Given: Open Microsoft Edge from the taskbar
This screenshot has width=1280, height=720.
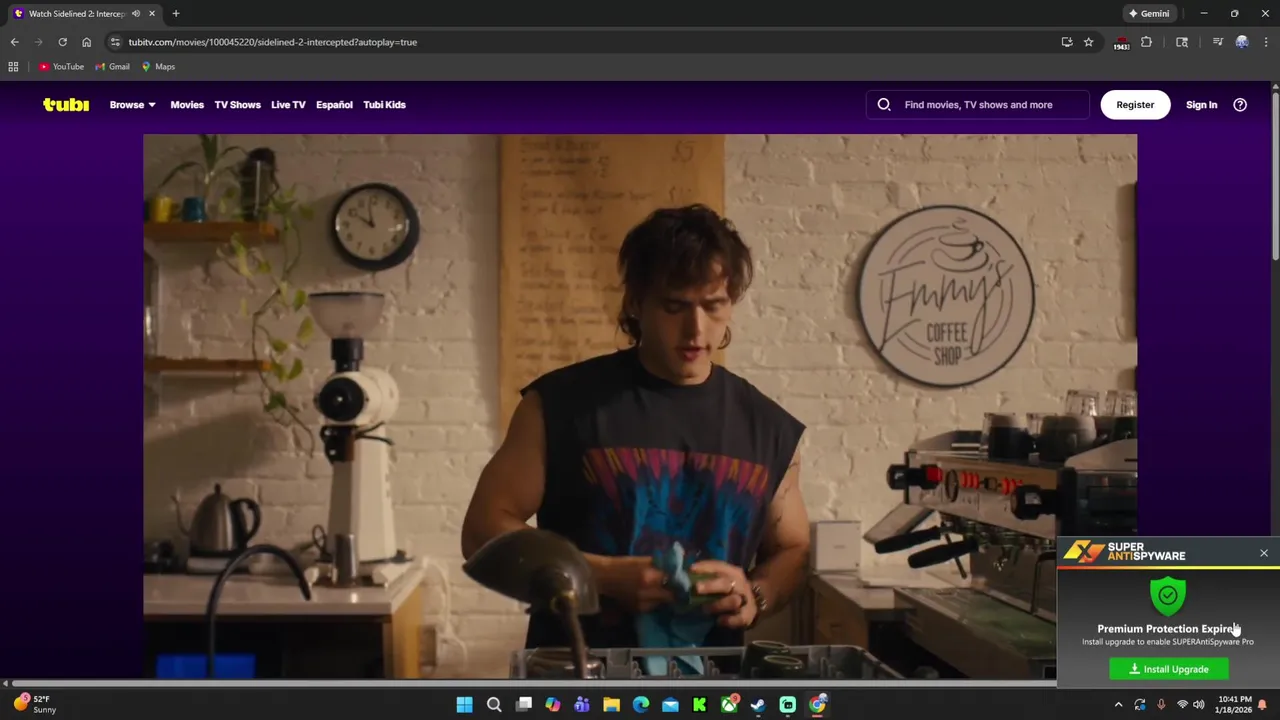Looking at the screenshot, I should (x=641, y=705).
